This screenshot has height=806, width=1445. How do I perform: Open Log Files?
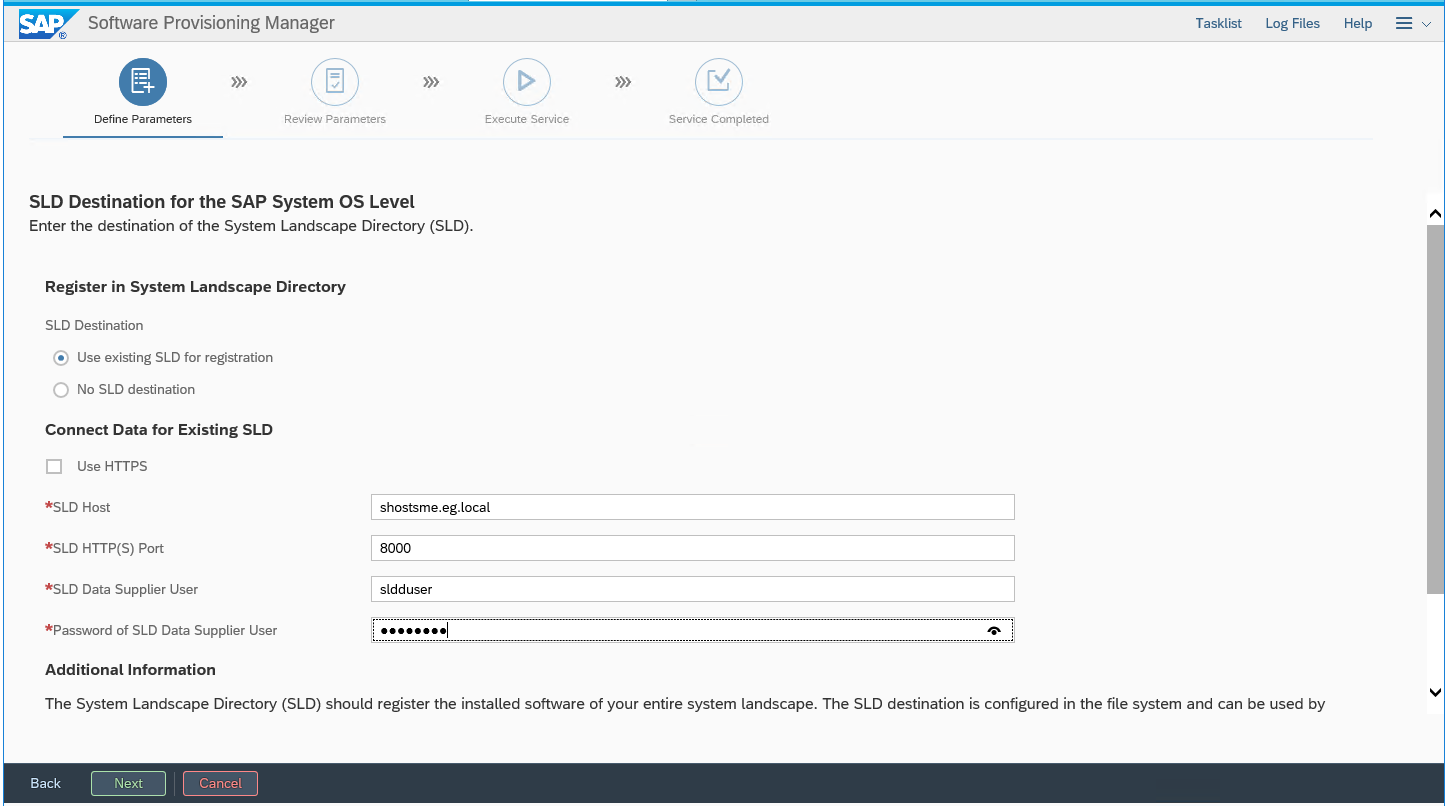pyautogui.click(x=1292, y=23)
